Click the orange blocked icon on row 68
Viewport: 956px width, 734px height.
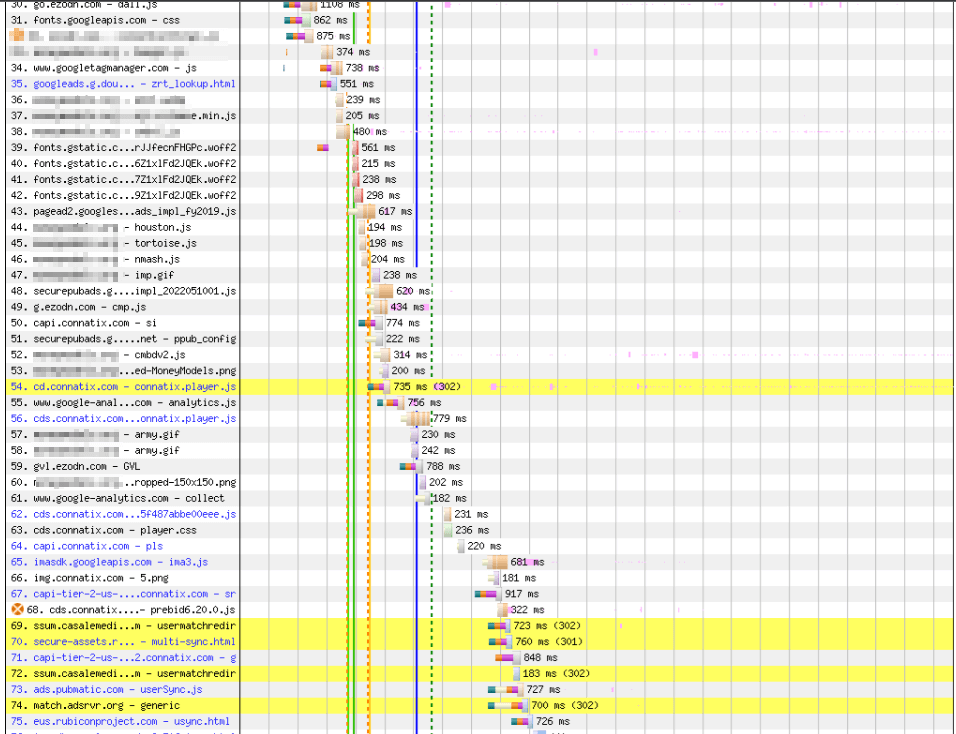(17, 609)
